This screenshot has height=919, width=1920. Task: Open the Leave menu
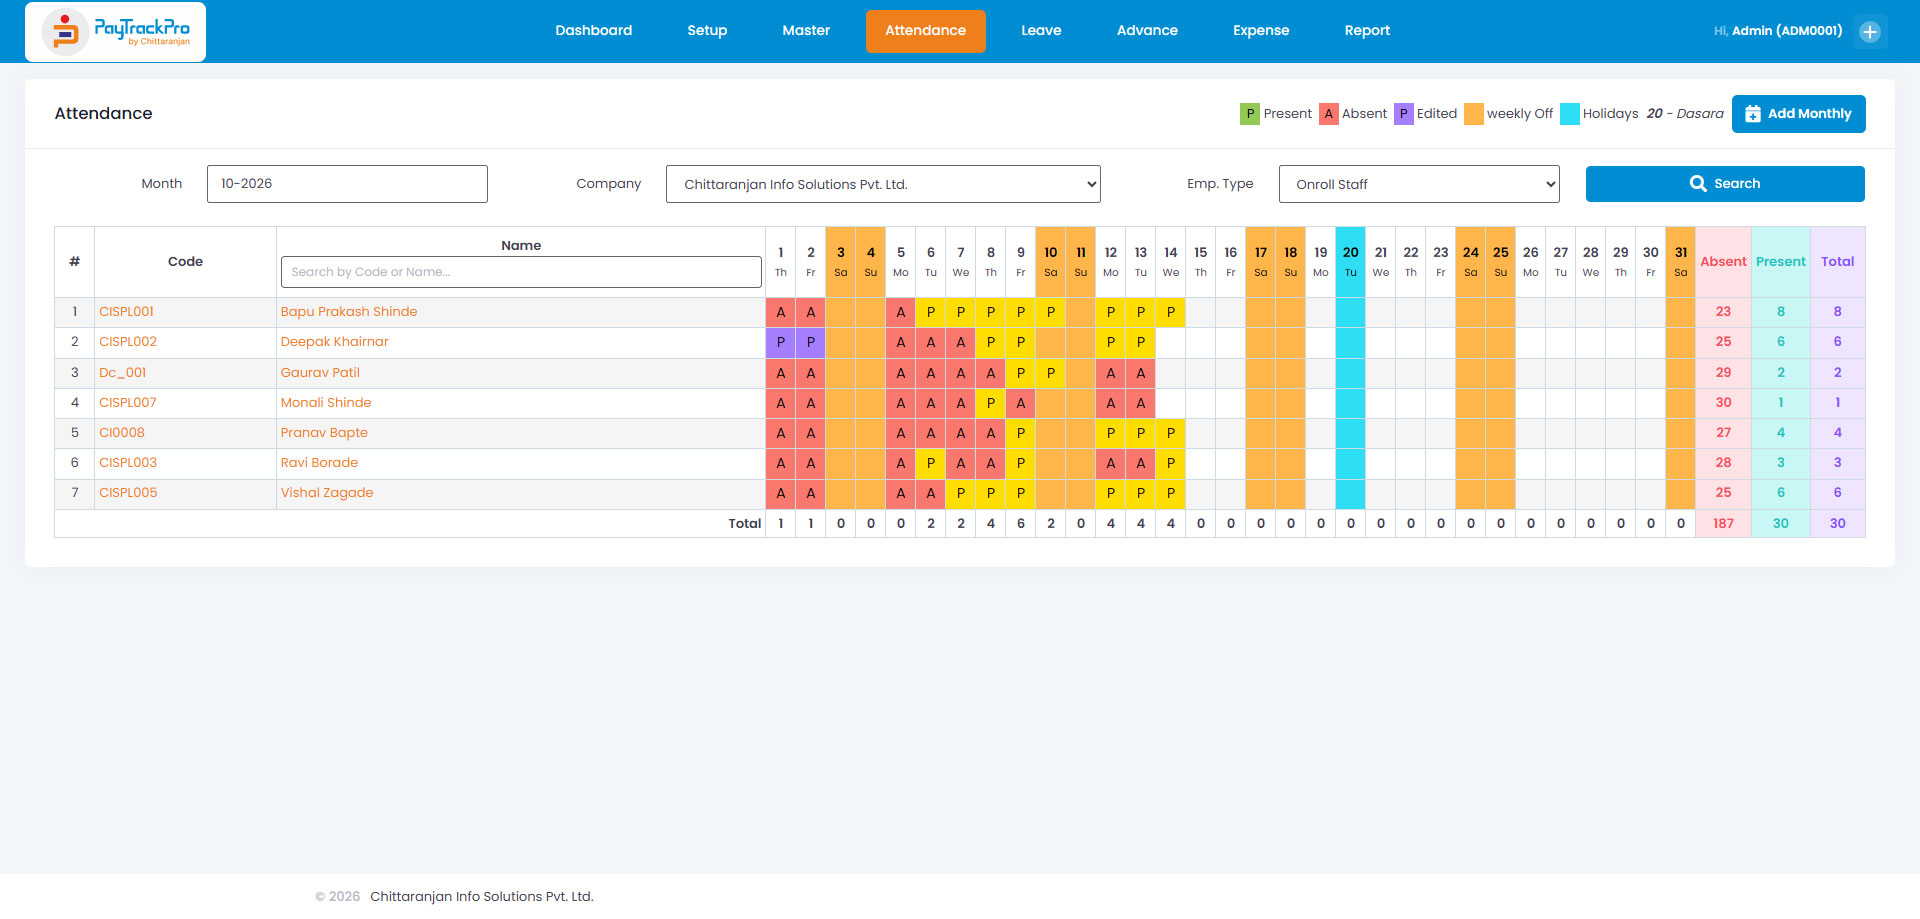coord(1041,31)
